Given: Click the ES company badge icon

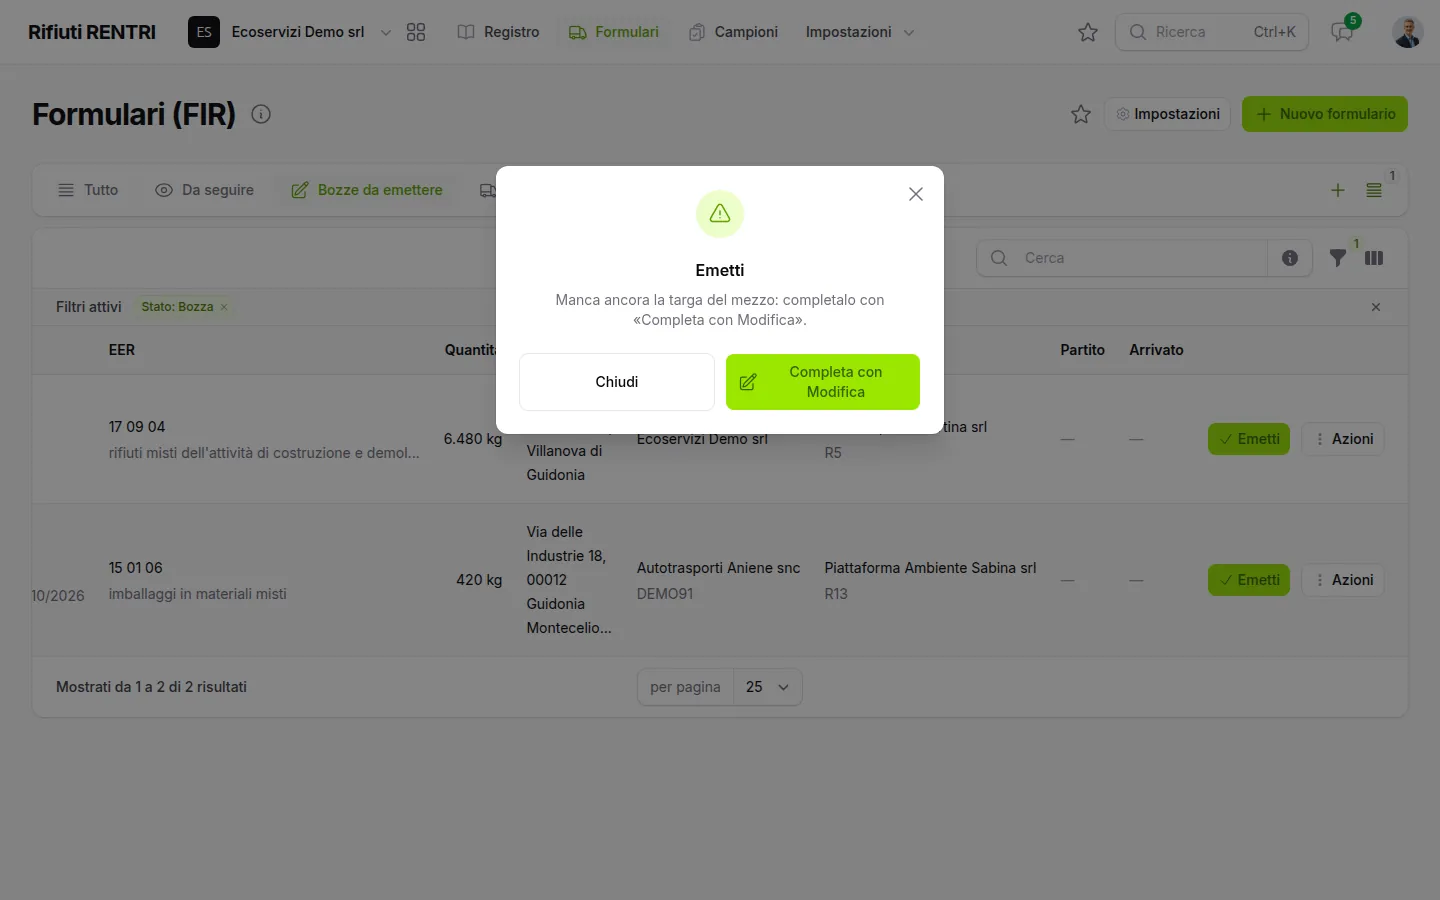Looking at the screenshot, I should pyautogui.click(x=204, y=32).
